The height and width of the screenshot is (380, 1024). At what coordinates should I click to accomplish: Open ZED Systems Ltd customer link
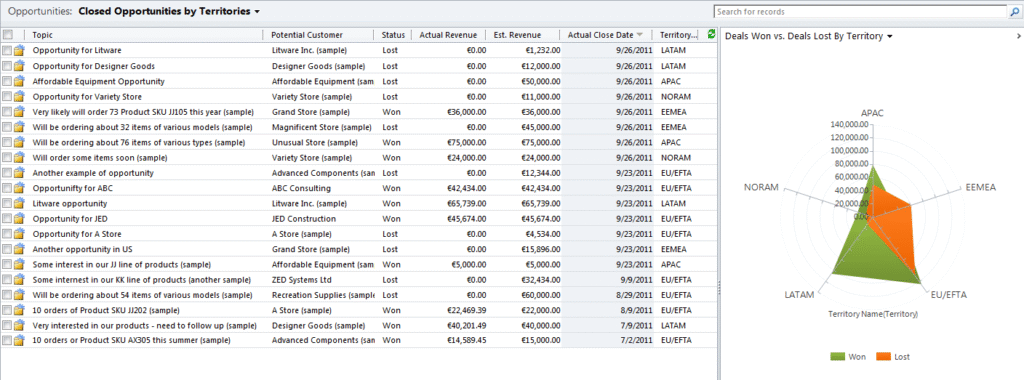click(x=303, y=279)
